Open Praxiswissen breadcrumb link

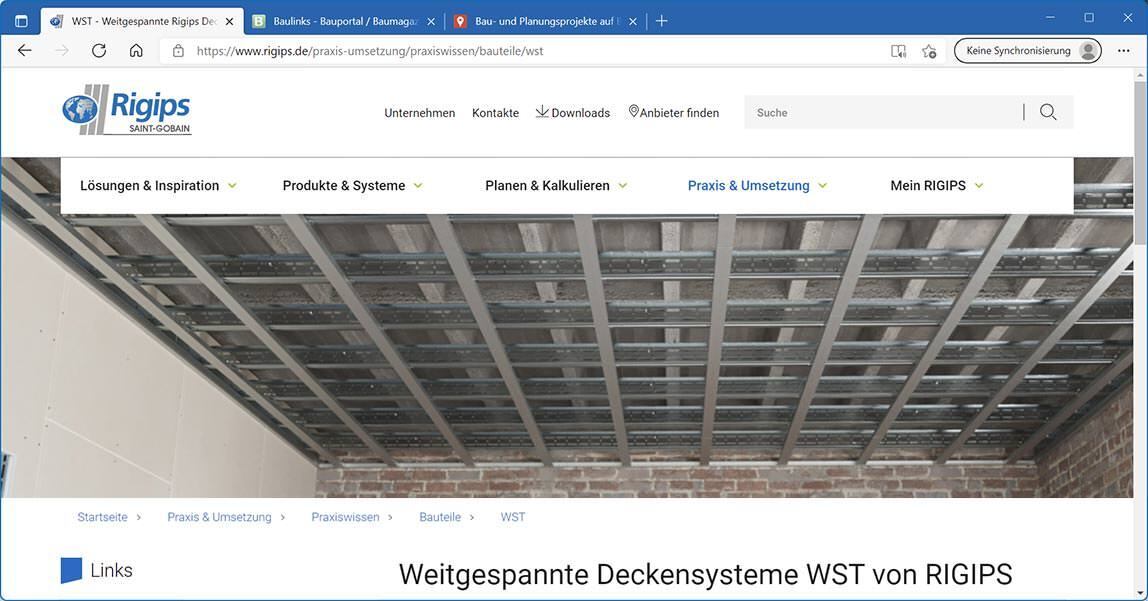point(346,517)
